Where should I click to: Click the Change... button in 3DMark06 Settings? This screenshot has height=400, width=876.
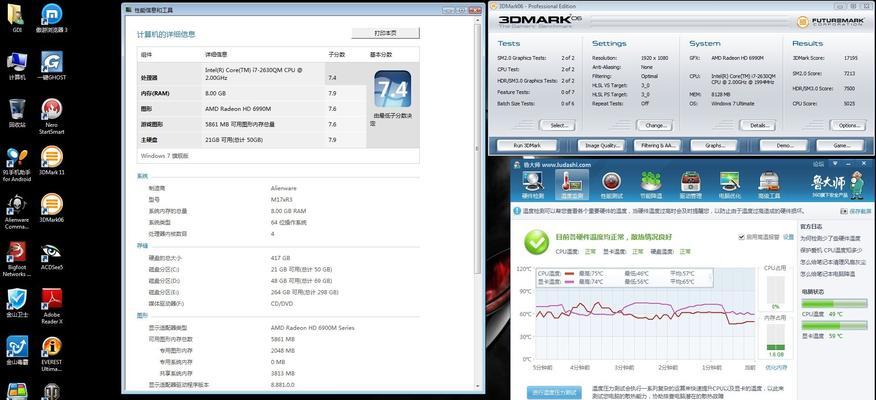coord(655,125)
